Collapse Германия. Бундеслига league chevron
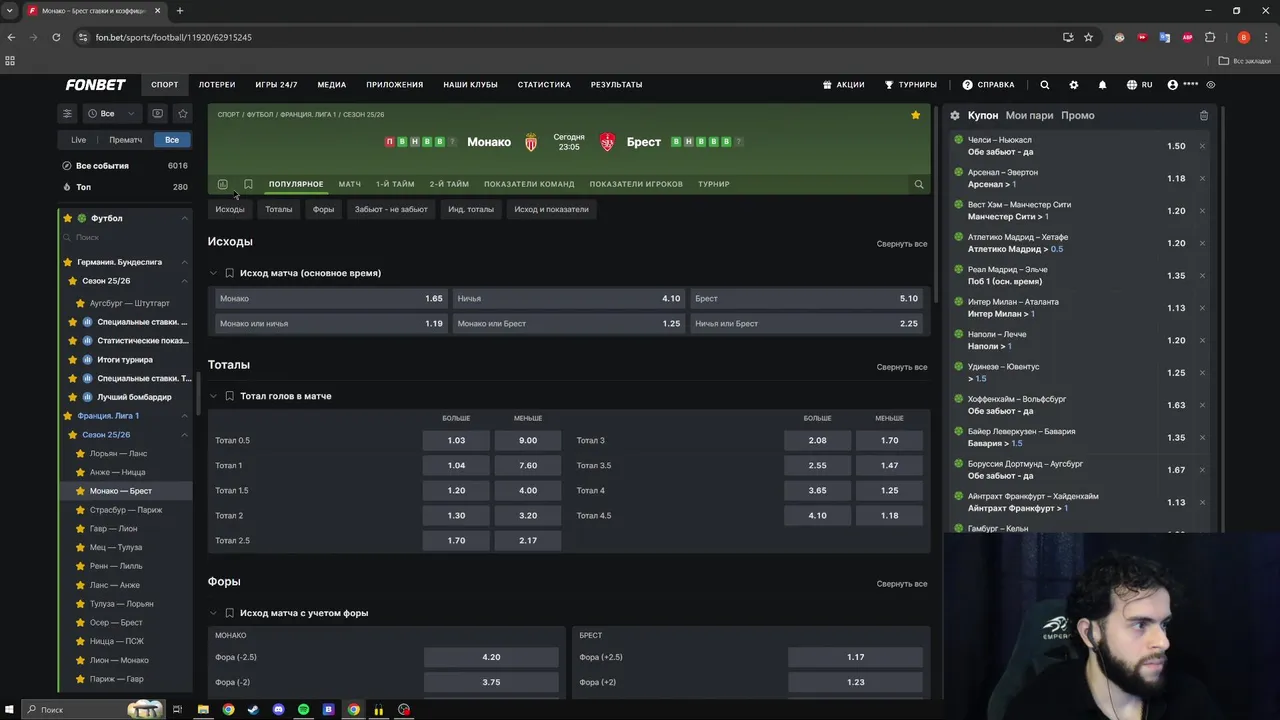 184,262
